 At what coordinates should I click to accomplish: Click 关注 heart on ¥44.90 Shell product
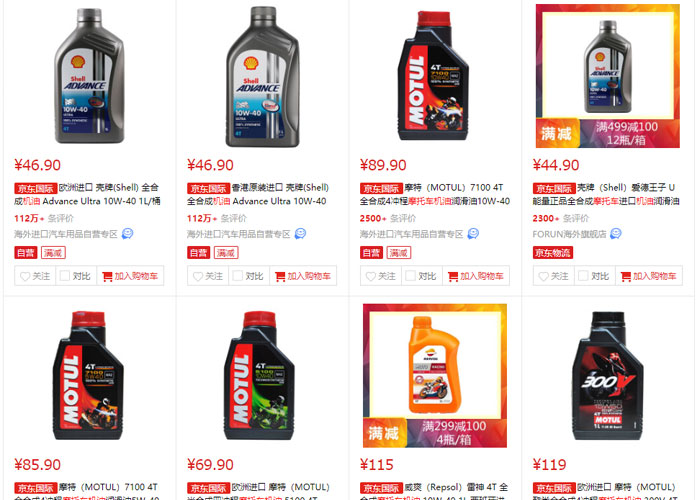(x=544, y=276)
